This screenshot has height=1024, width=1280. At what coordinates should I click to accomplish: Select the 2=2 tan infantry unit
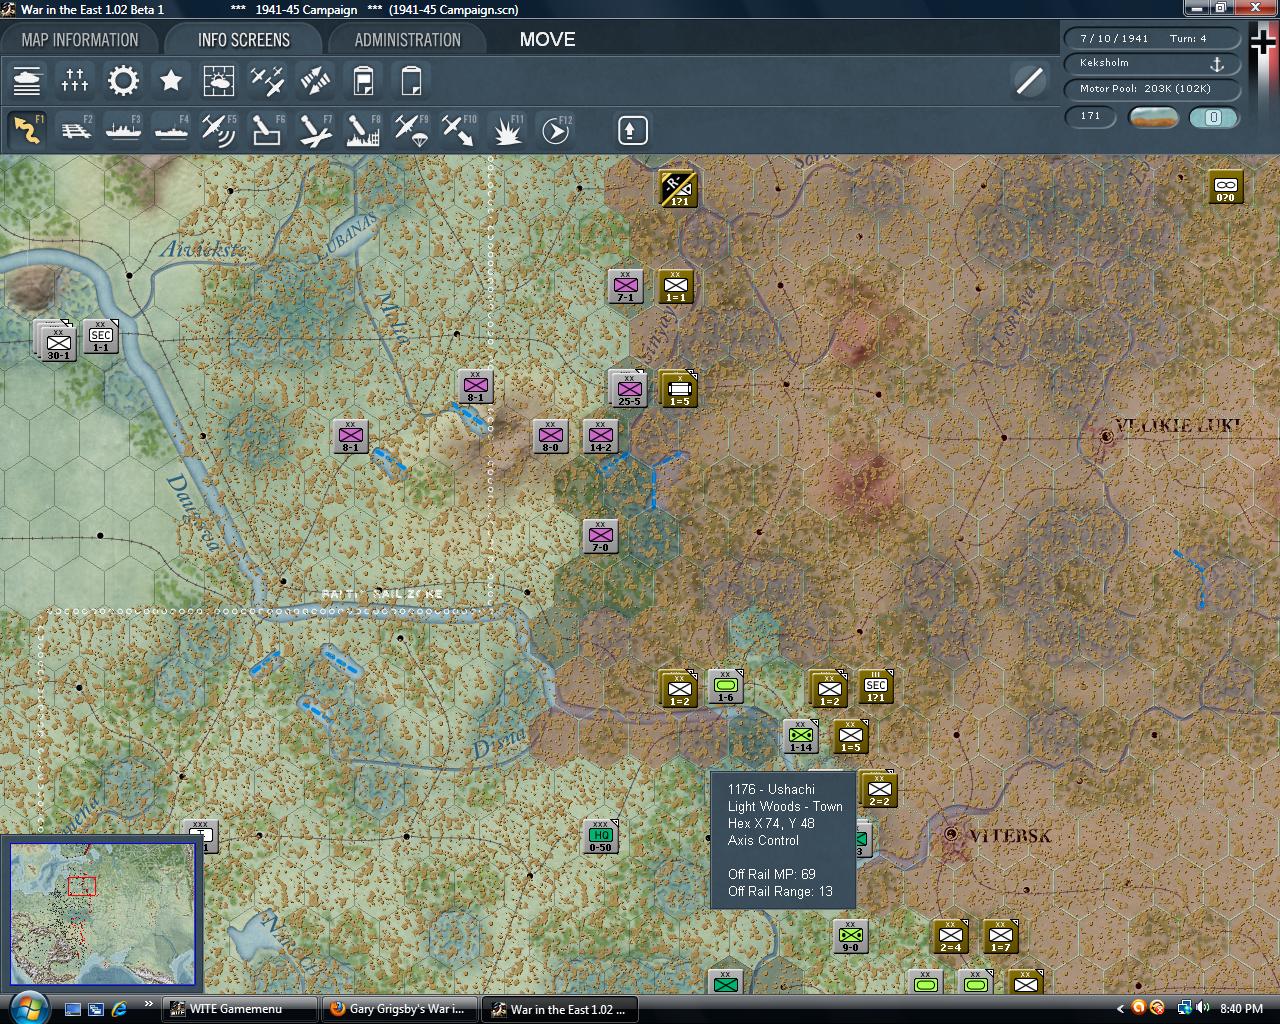(879, 789)
